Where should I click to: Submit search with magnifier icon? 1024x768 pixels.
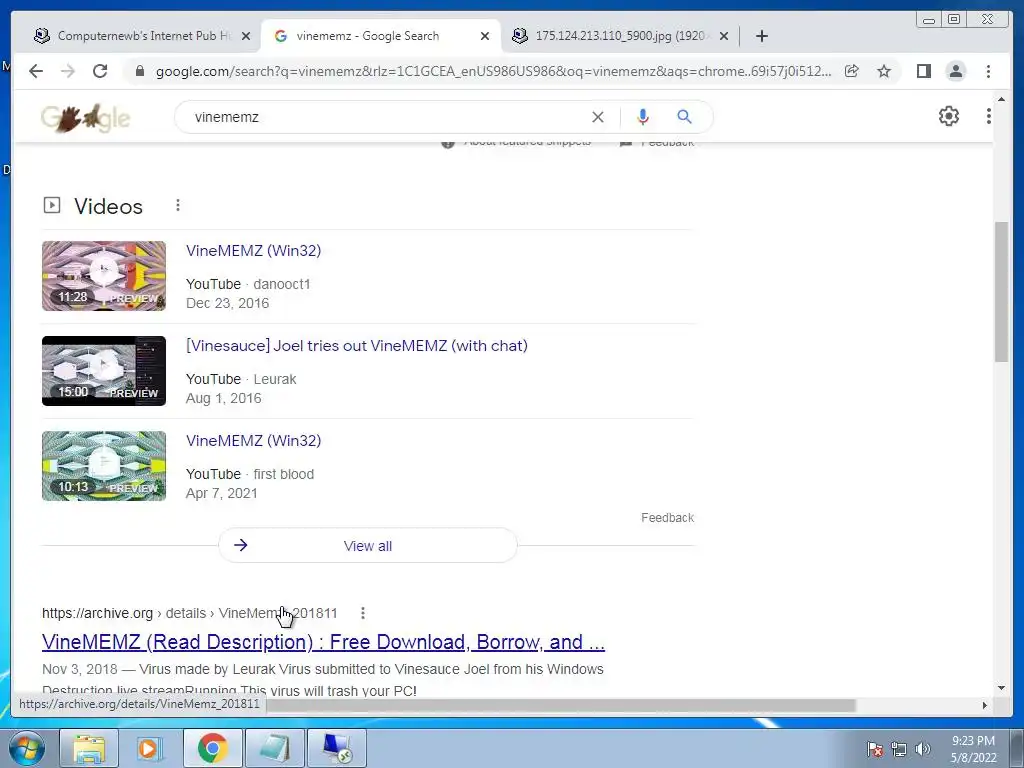(684, 117)
